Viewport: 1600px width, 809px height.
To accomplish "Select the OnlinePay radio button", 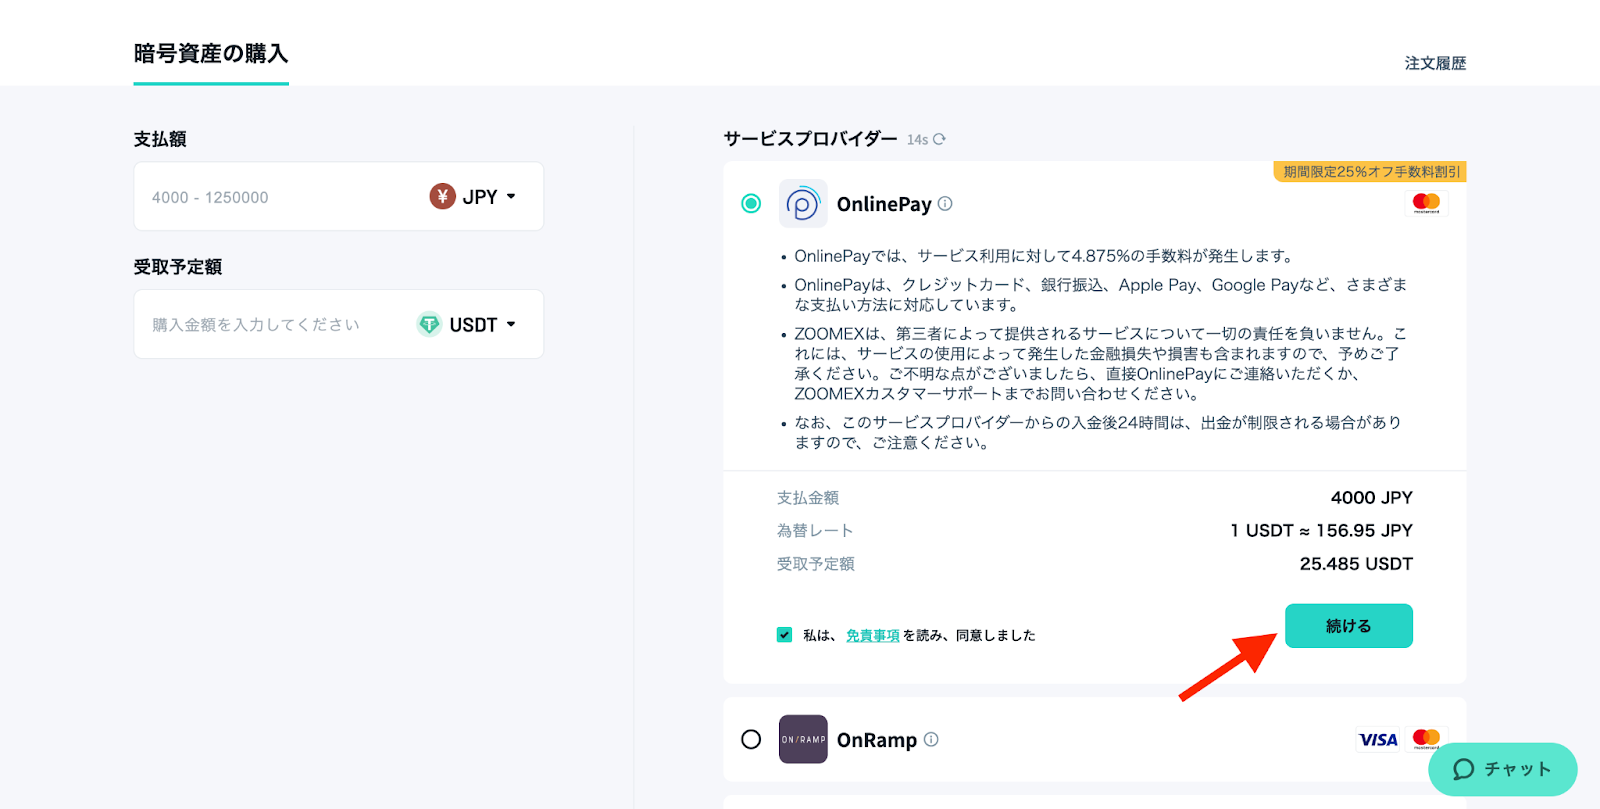I will 751,203.
